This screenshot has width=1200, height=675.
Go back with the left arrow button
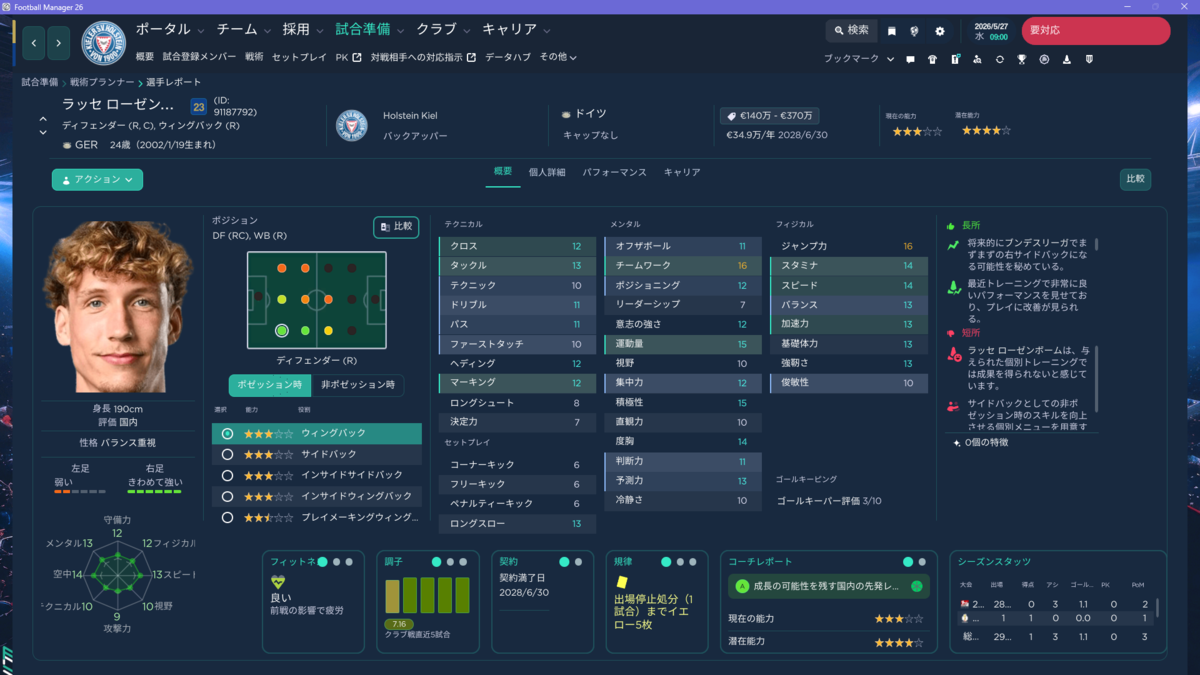pyautogui.click(x=35, y=43)
